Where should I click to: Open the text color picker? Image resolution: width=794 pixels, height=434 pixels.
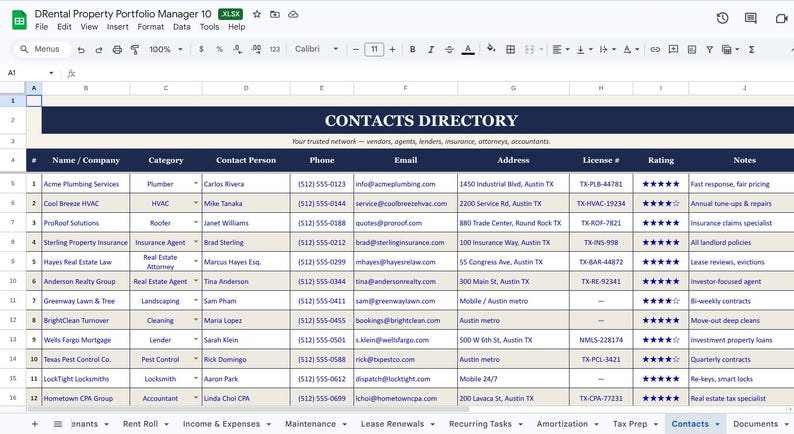pos(468,50)
